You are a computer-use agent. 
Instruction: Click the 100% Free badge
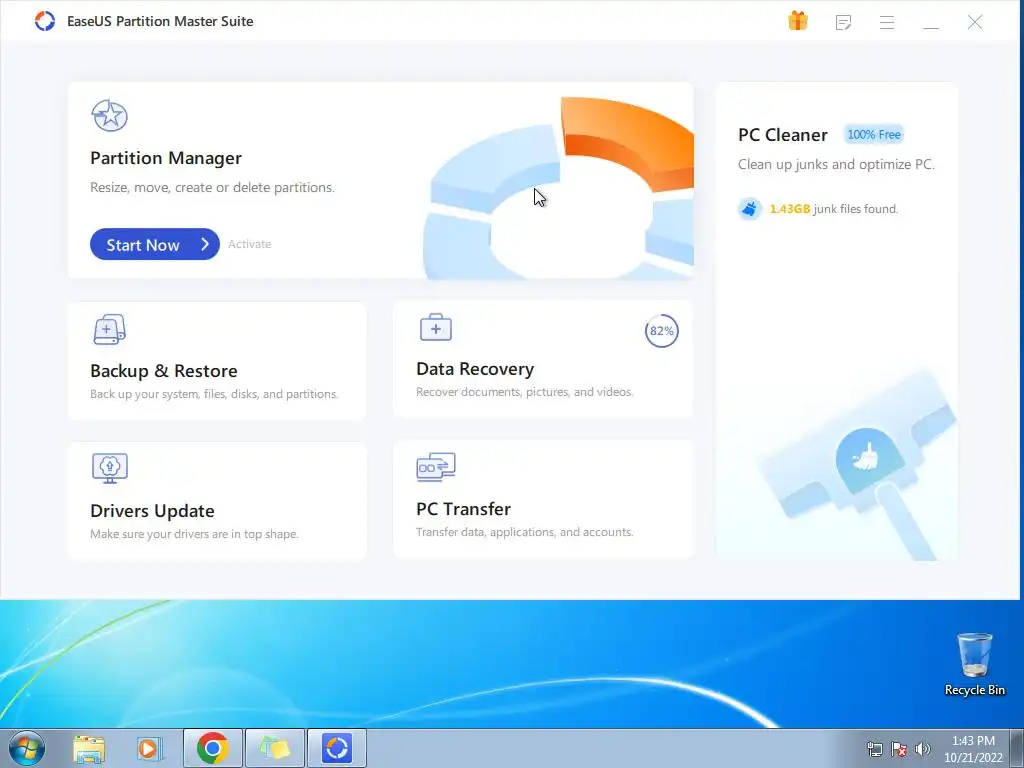[874, 135]
